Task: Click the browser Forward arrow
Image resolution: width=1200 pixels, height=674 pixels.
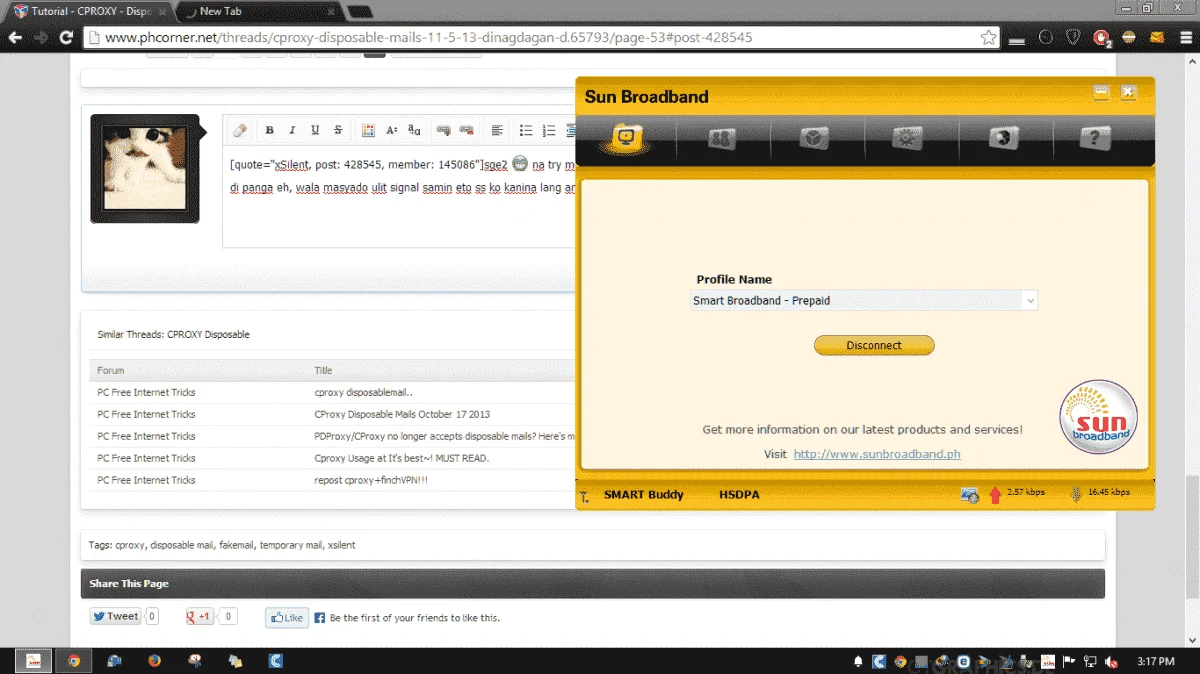Action: point(41,37)
